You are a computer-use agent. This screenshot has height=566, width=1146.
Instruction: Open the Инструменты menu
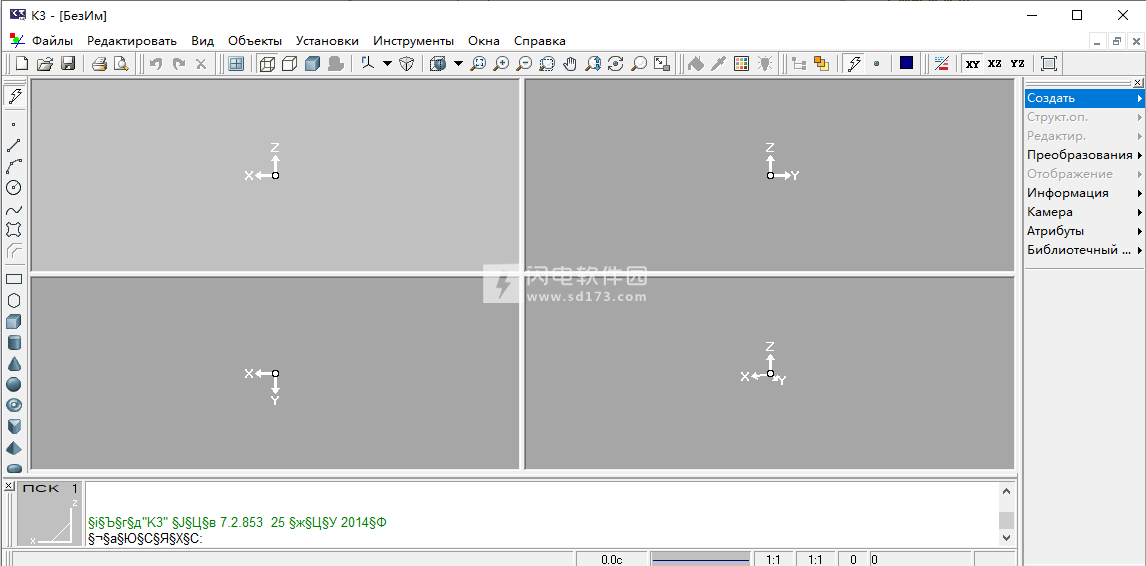click(x=413, y=41)
